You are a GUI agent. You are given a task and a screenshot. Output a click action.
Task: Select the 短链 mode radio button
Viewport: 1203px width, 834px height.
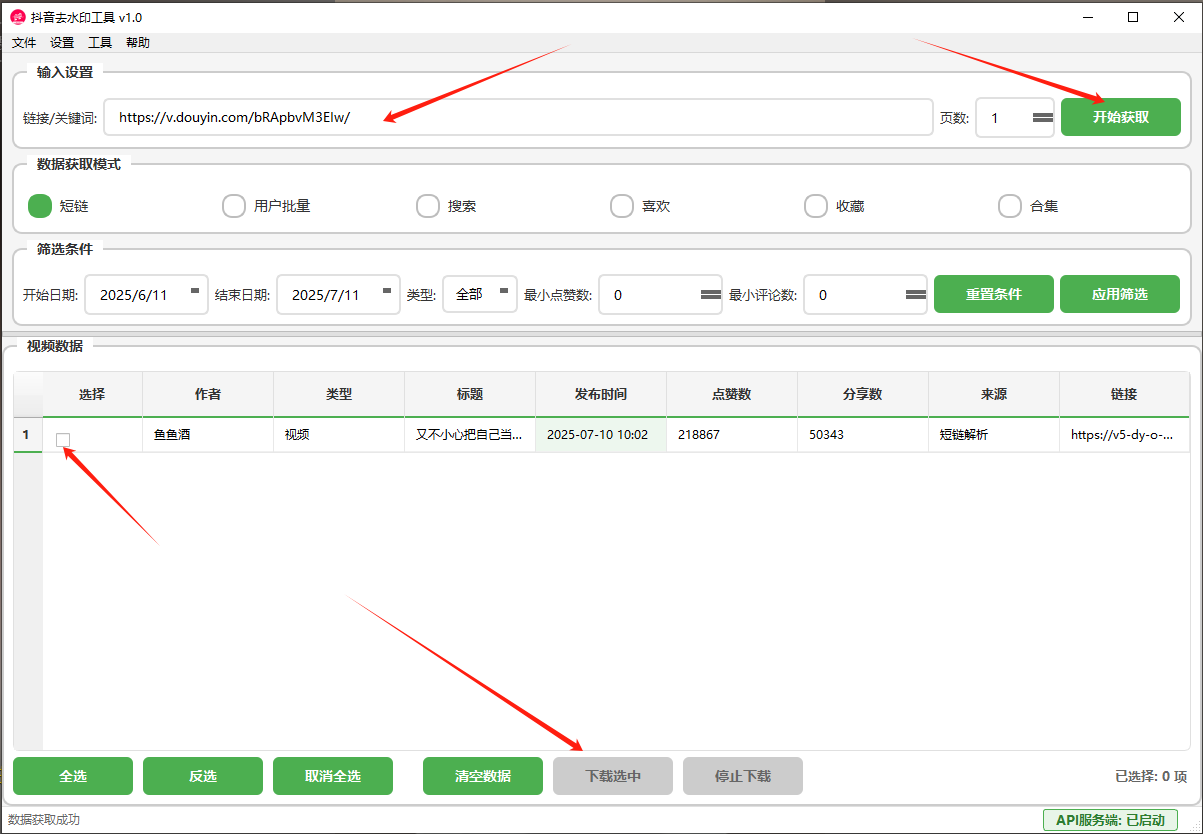coord(40,206)
